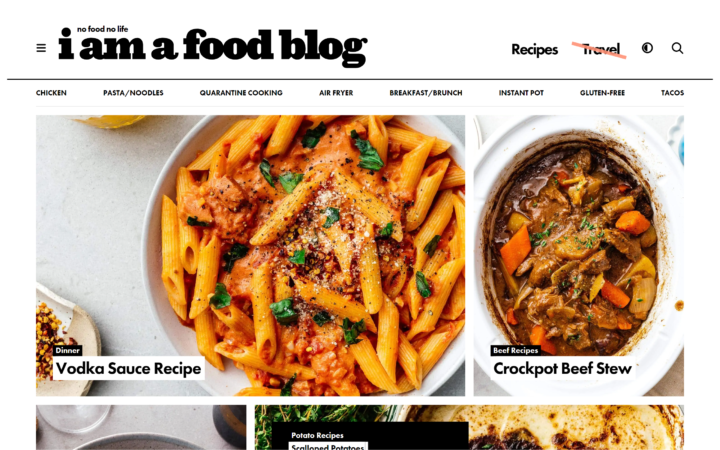The height and width of the screenshot is (450, 720).
Task: Click the Dinner tag label
Action: [68, 350]
